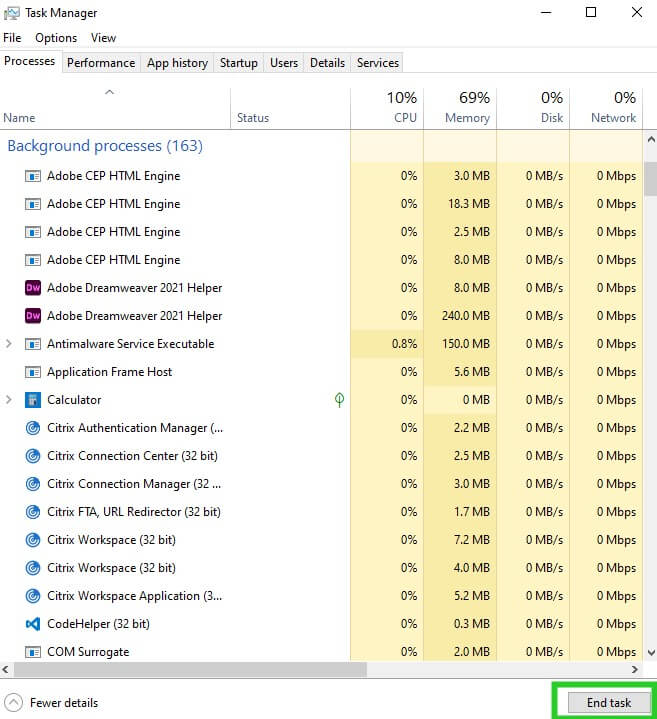Click the Antimalware Service Executable icon
This screenshot has width=657, height=719.
pos(32,344)
